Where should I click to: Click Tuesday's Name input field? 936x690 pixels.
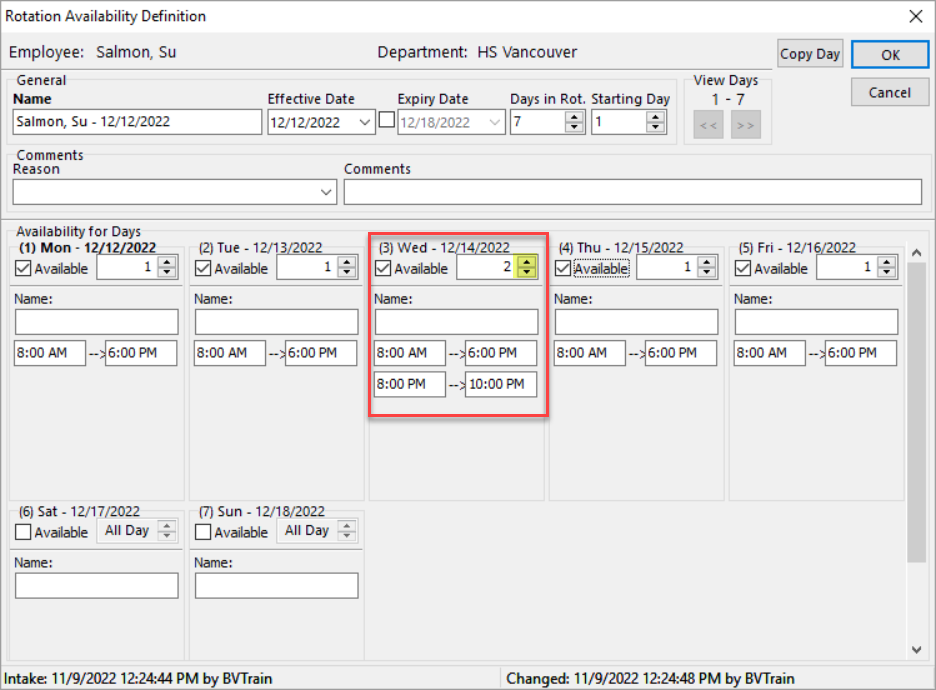pyautogui.click(x=276, y=321)
